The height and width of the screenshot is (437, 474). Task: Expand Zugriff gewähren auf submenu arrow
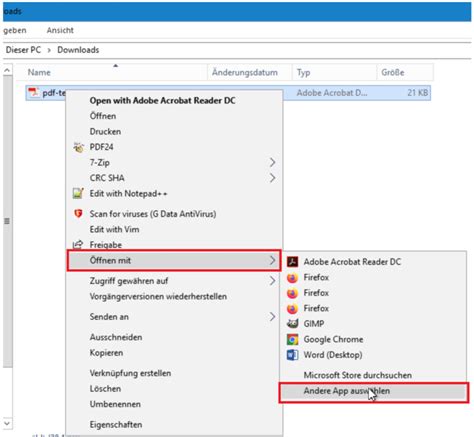tap(272, 281)
